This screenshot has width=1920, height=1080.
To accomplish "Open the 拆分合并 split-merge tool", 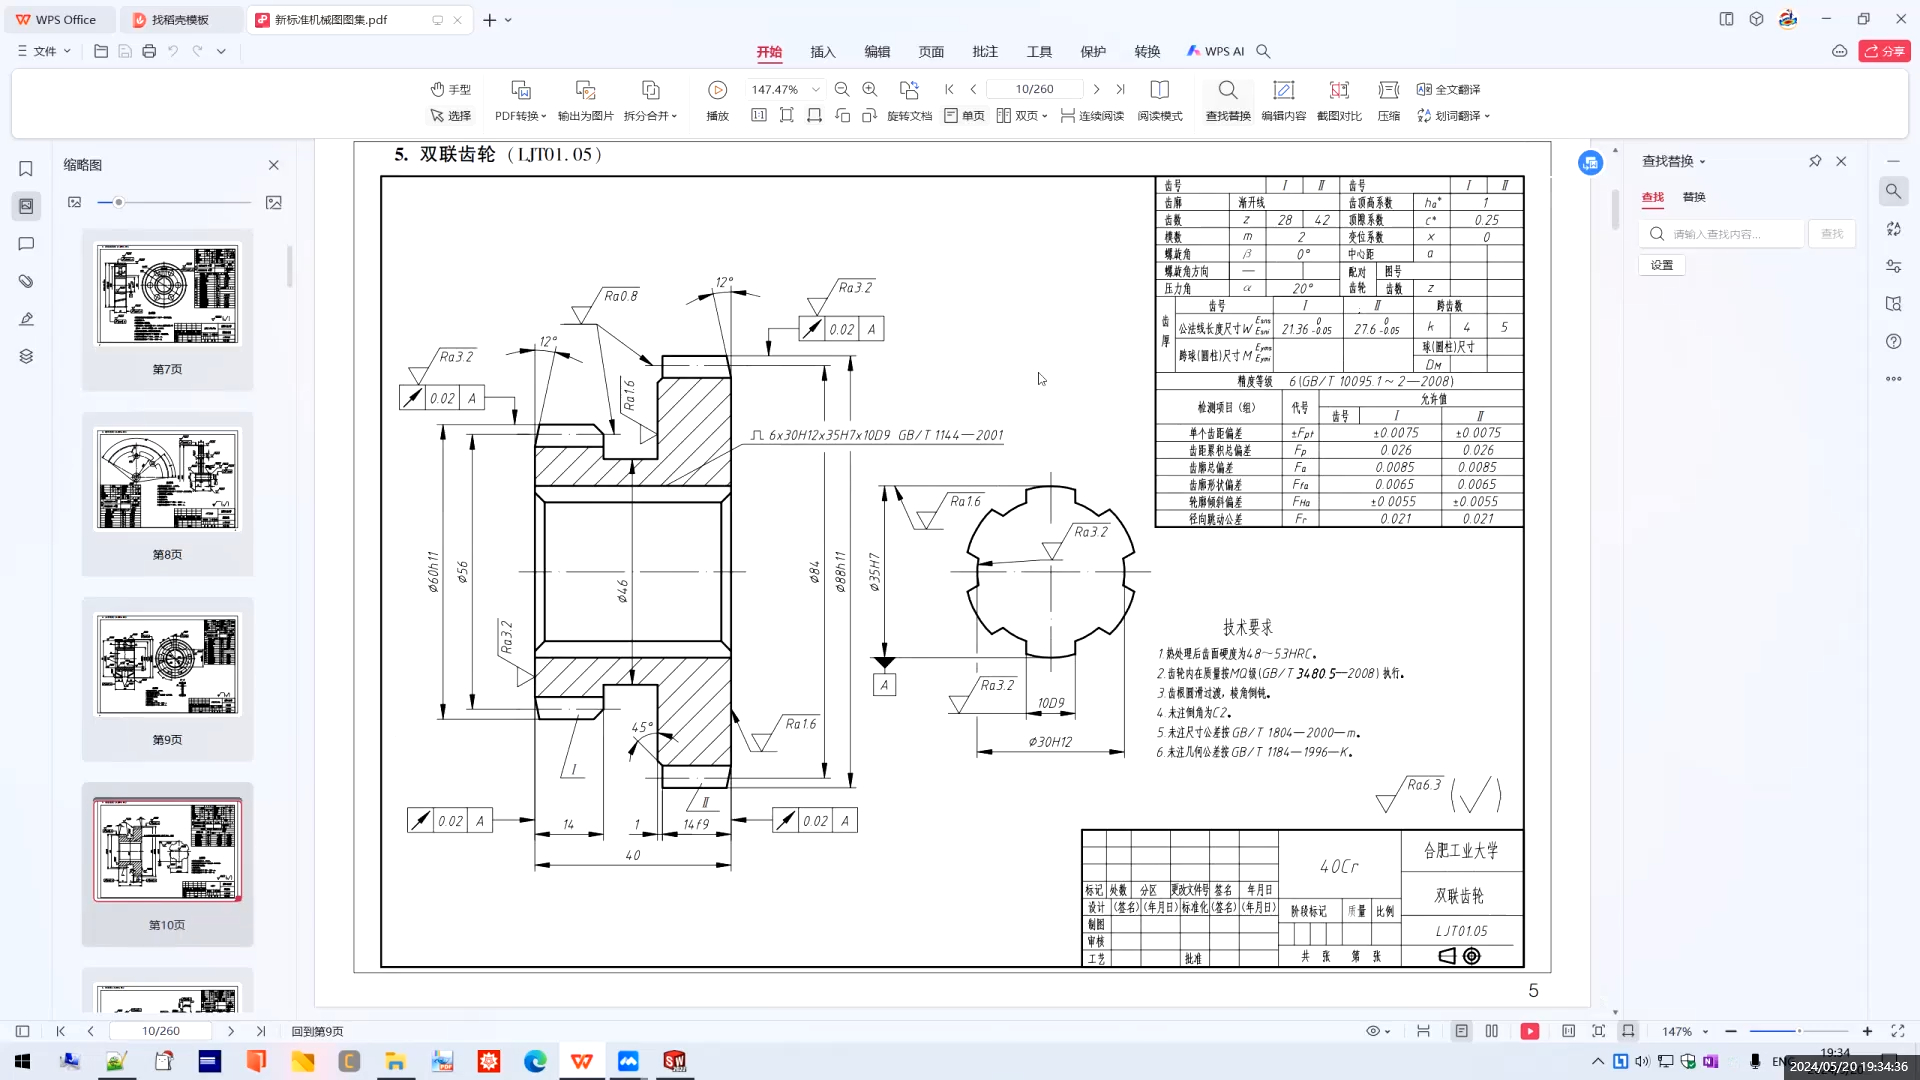I will [650, 100].
